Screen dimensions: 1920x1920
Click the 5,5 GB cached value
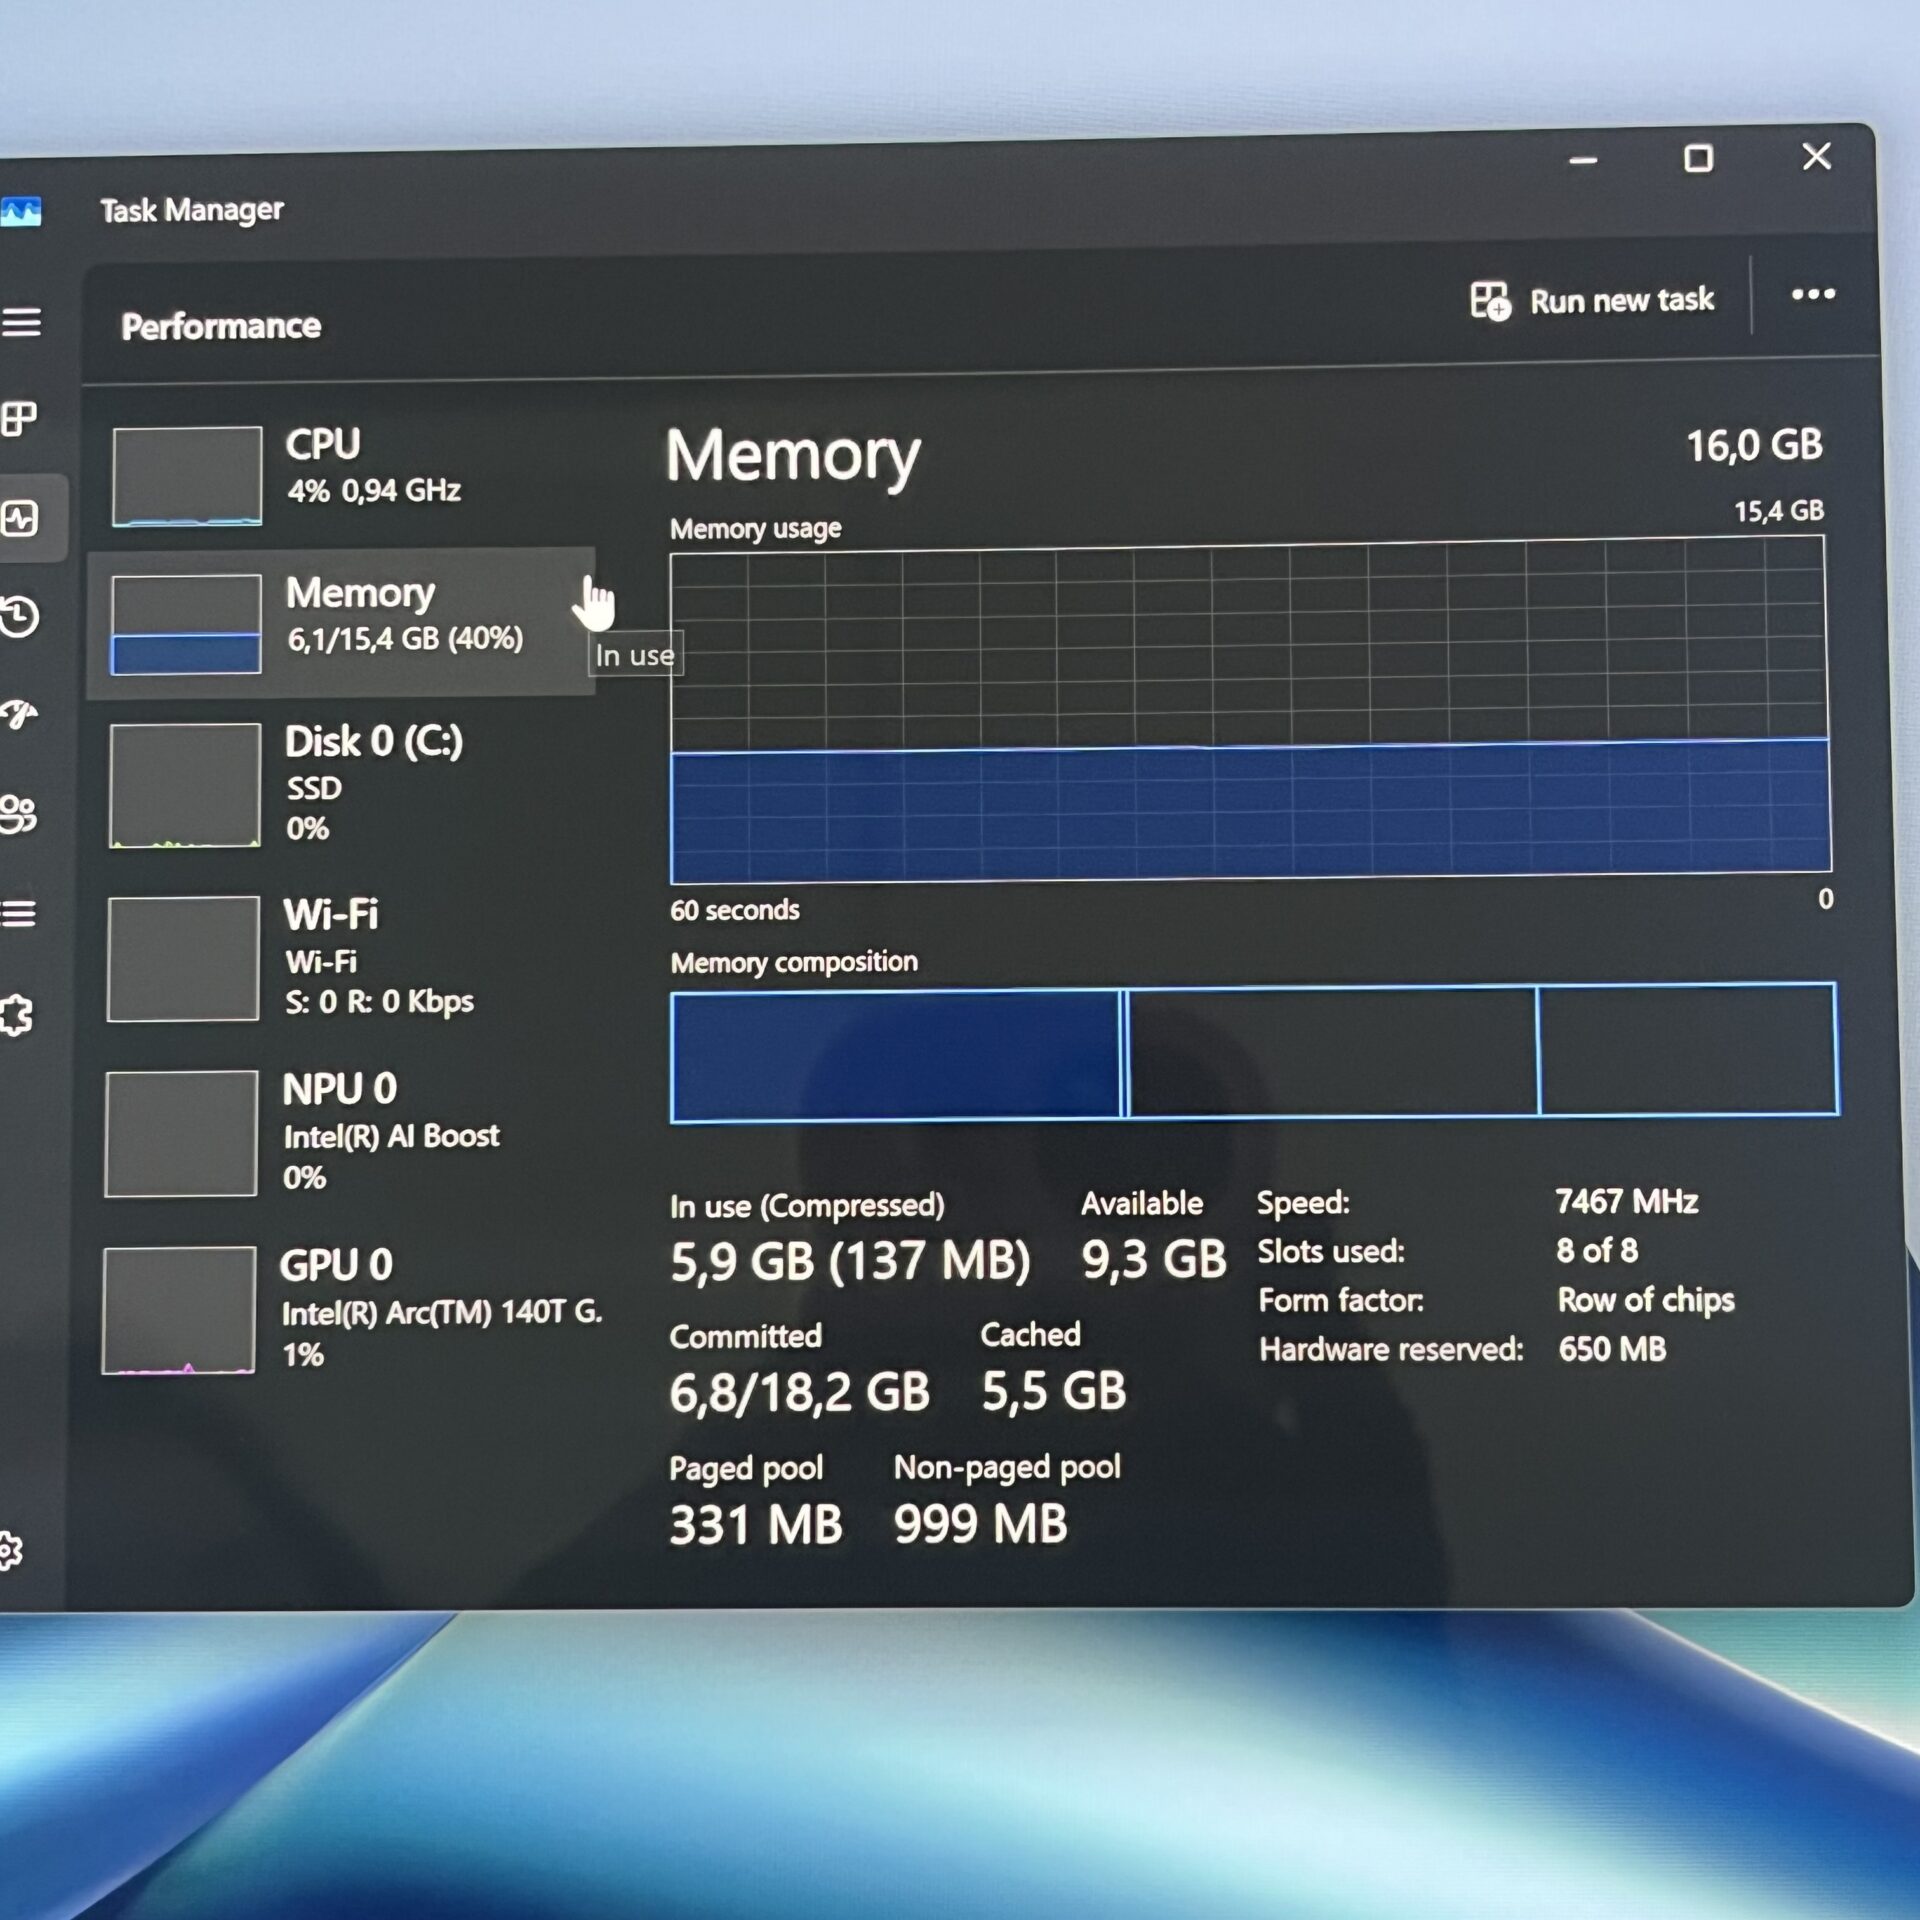(x=1054, y=1391)
